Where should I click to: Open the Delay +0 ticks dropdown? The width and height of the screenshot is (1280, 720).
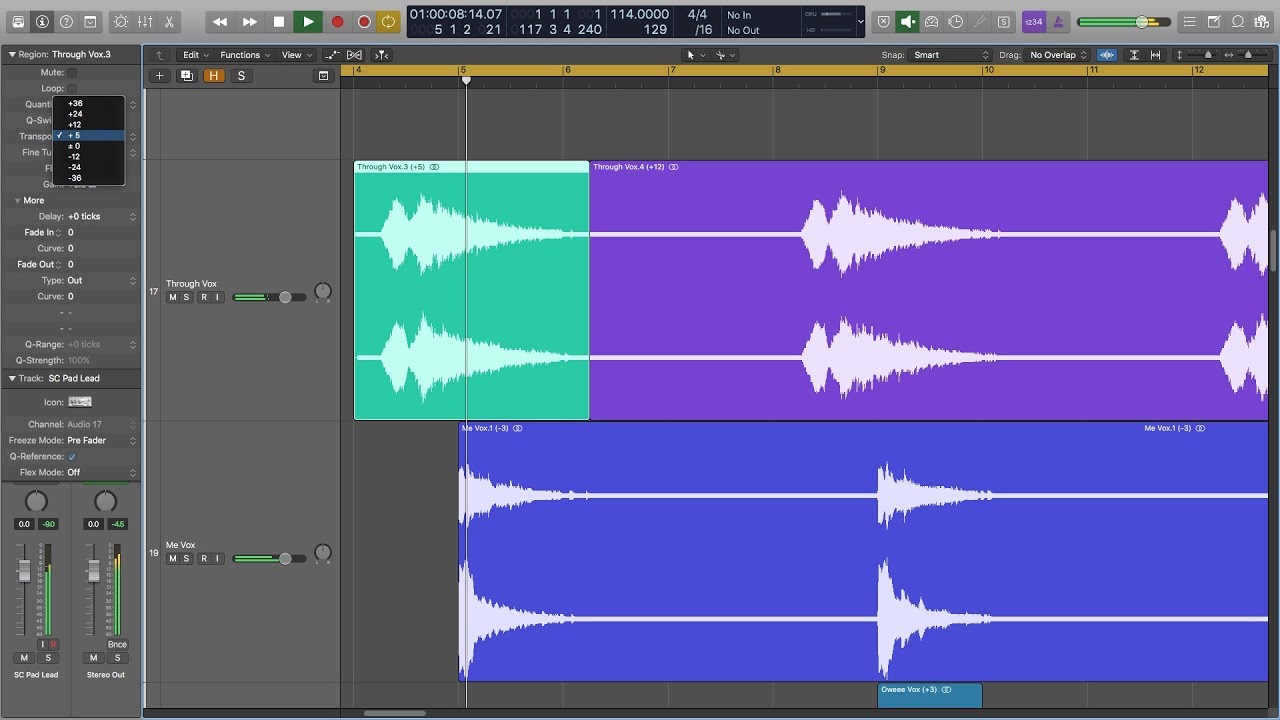100,216
